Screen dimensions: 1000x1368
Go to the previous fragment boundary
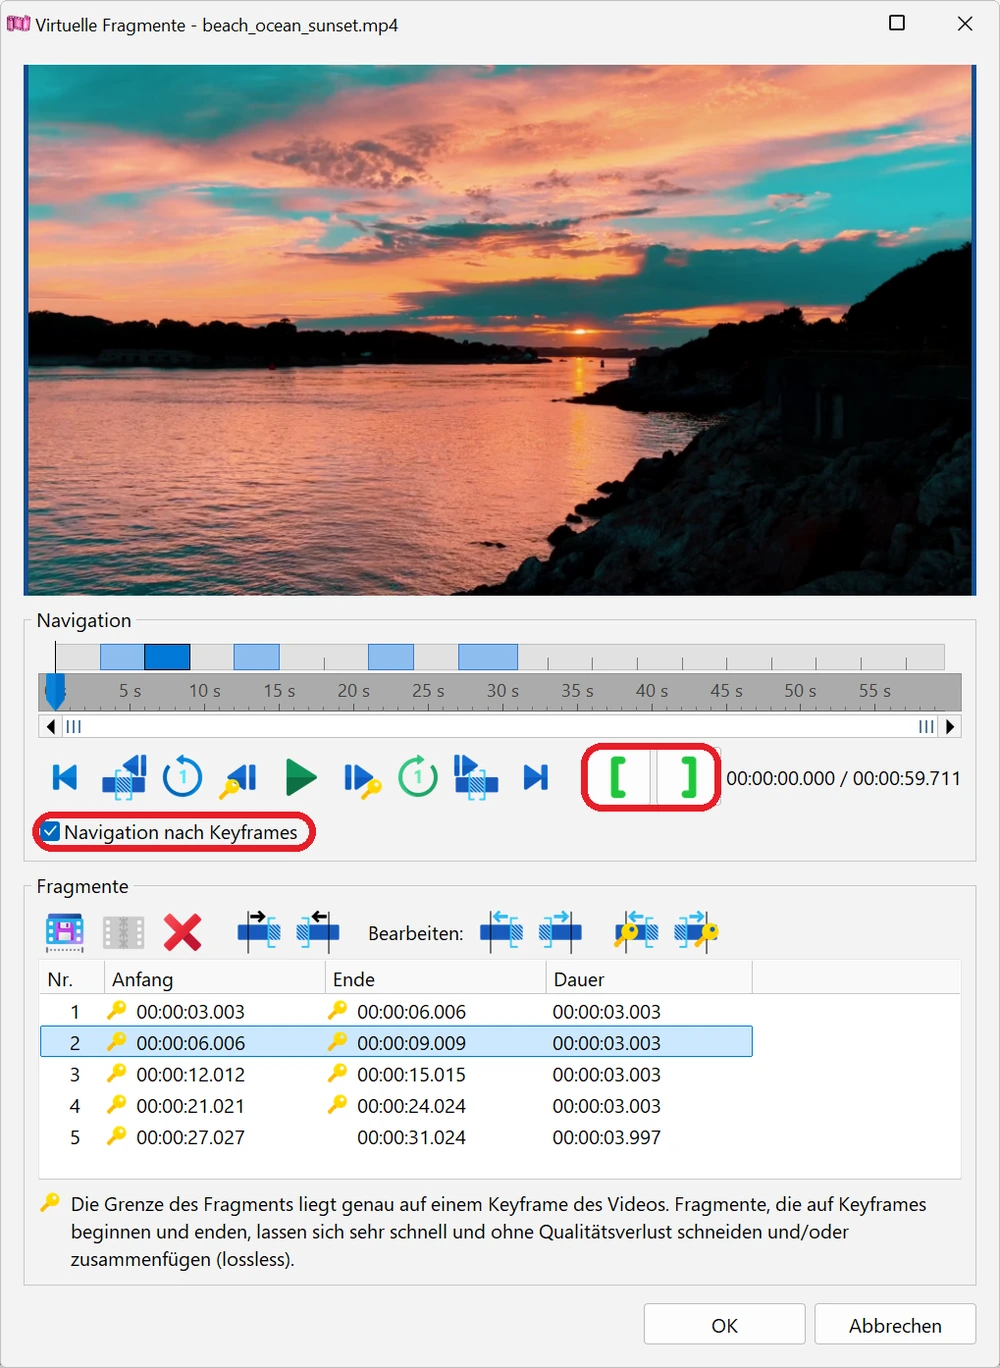coord(124,777)
